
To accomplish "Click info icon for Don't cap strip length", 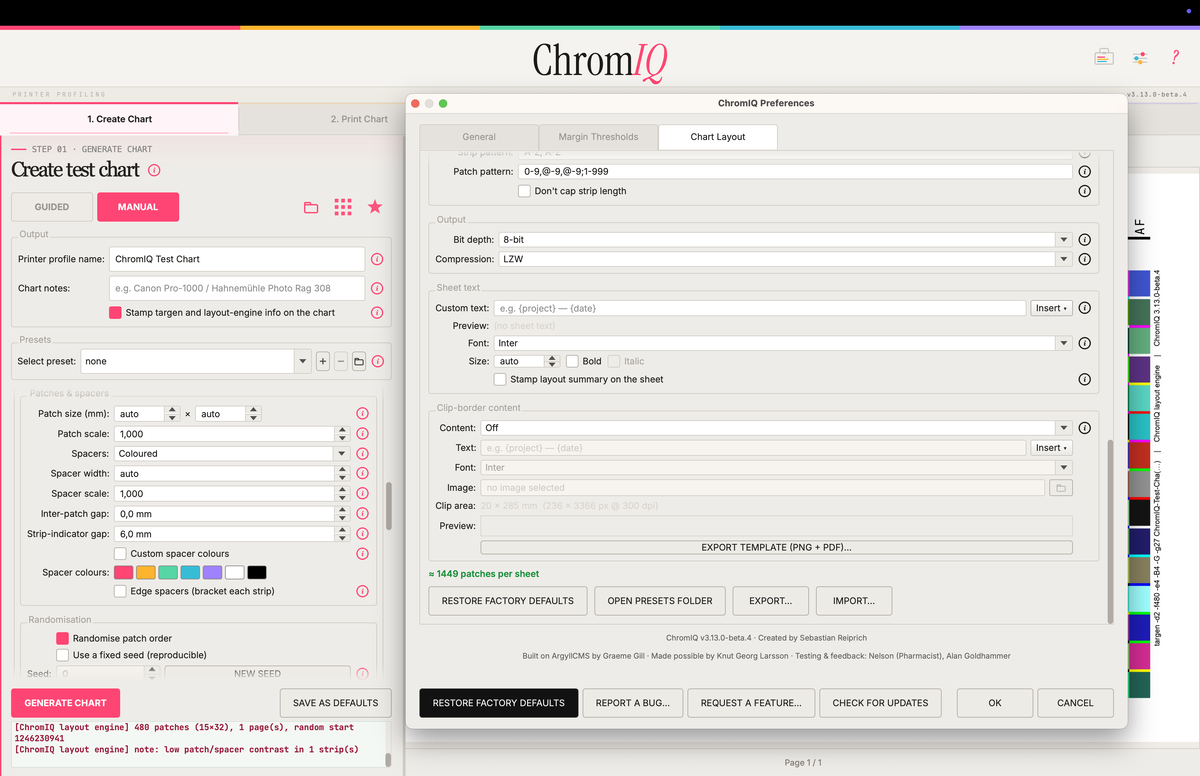I will [1084, 191].
